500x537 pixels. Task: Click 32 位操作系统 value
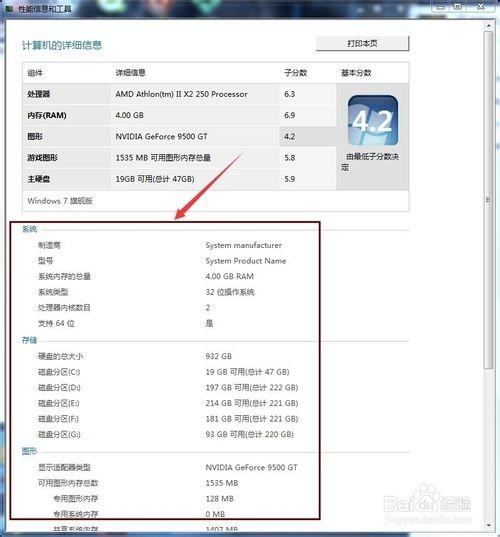click(x=230, y=292)
